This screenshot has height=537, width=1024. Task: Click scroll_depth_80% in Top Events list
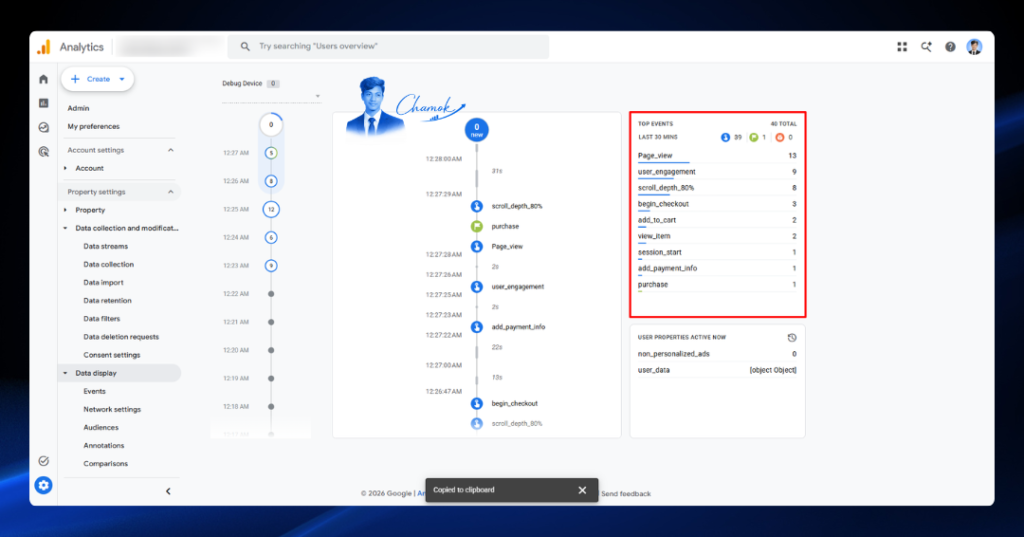point(717,188)
